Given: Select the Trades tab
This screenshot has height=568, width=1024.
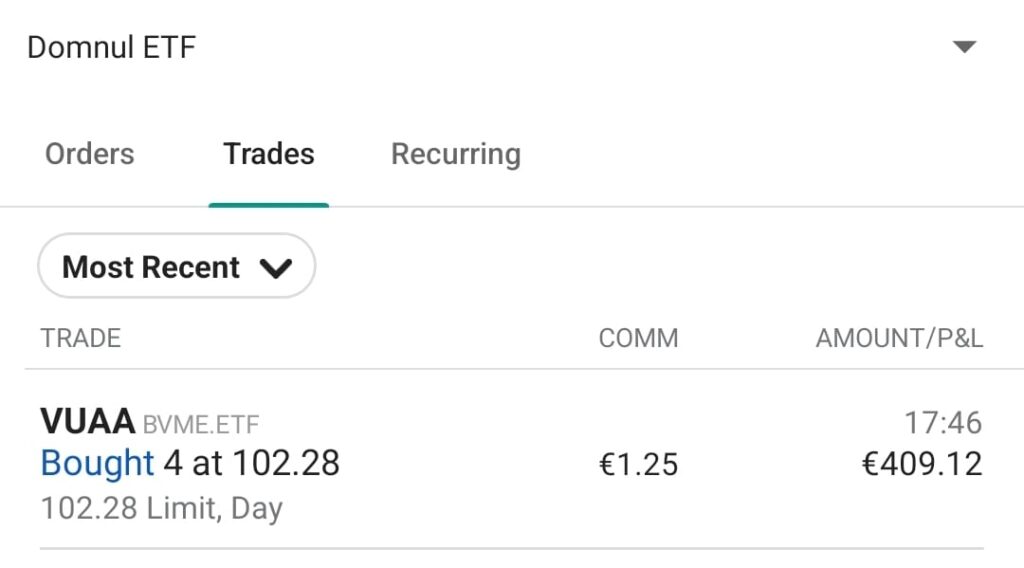Looking at the screenshot, I should [x=268, y=154].
